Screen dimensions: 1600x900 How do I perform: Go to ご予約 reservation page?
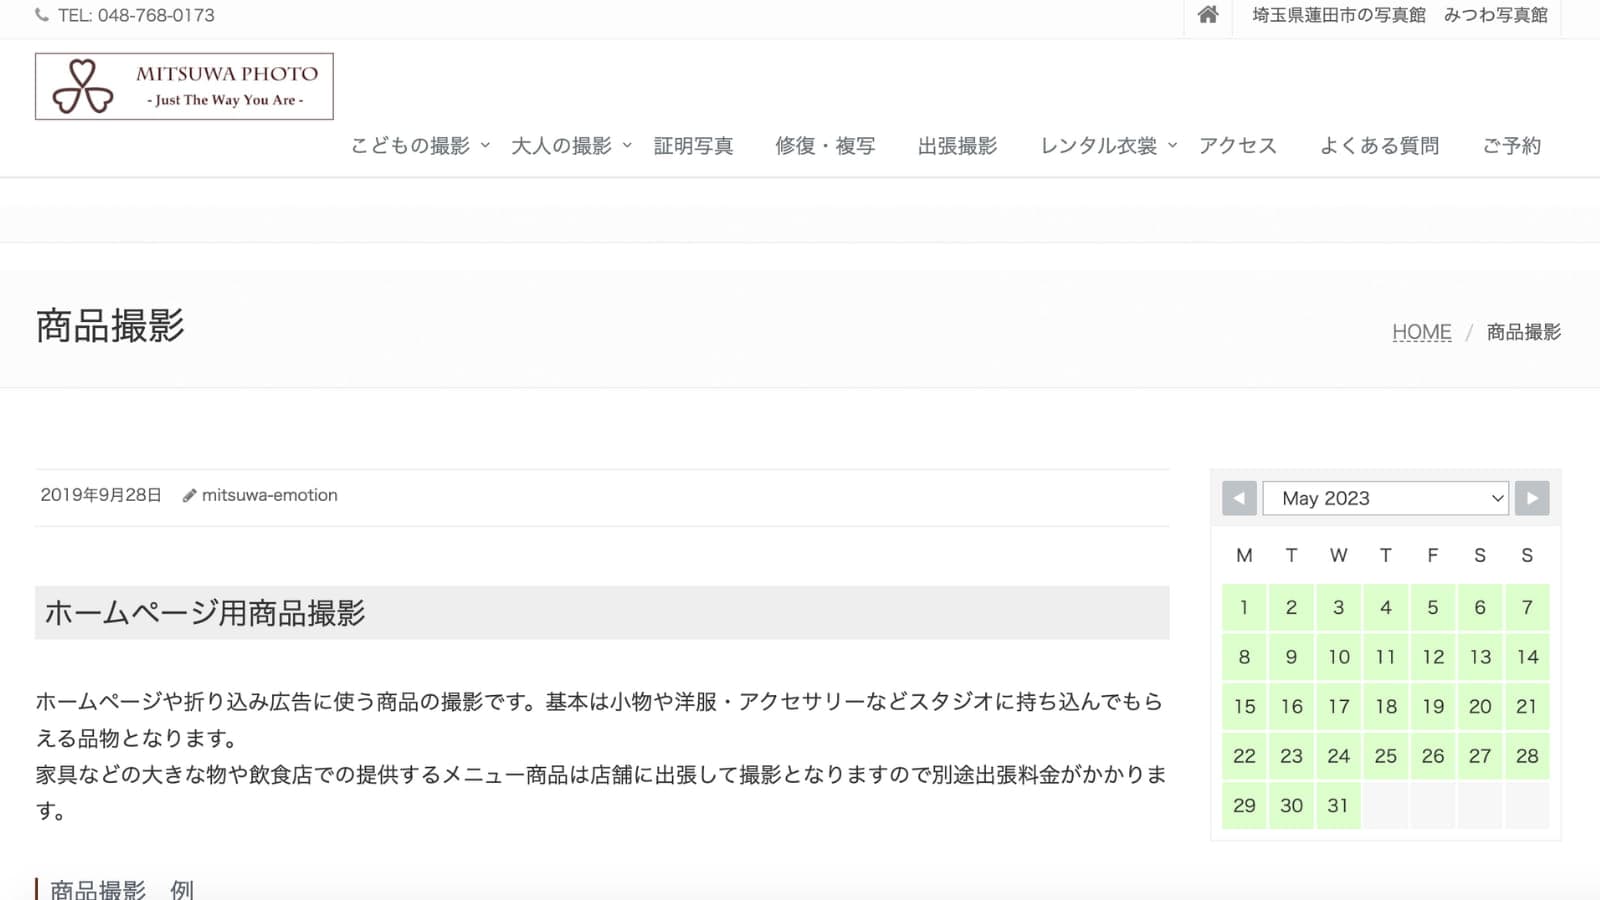[1511, 146]
